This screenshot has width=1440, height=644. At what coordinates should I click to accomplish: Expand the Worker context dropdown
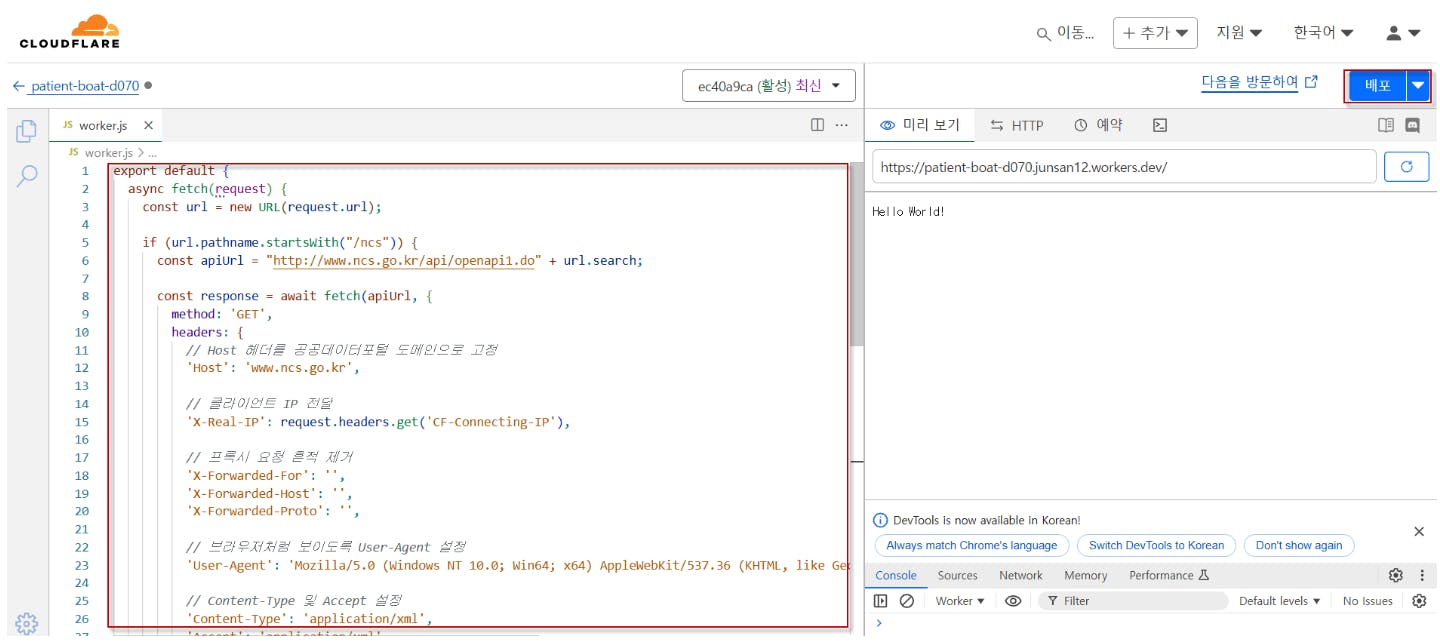(960, 601)
